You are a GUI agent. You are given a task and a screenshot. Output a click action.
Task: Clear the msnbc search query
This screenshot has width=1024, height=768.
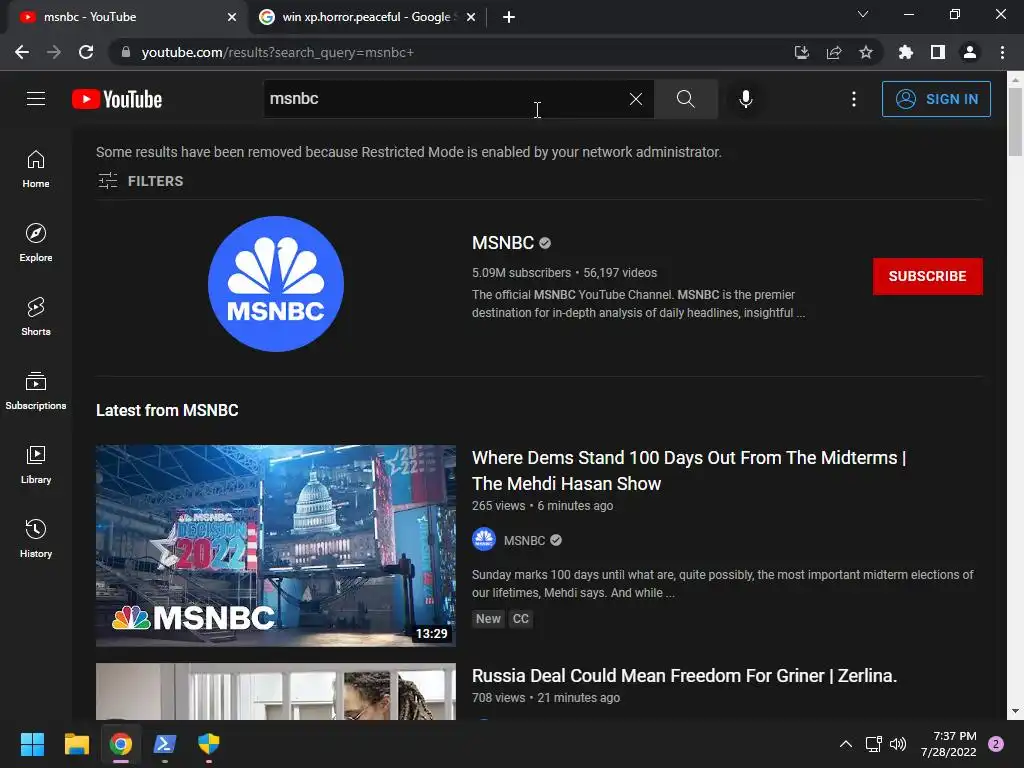[x=635, y=99]
